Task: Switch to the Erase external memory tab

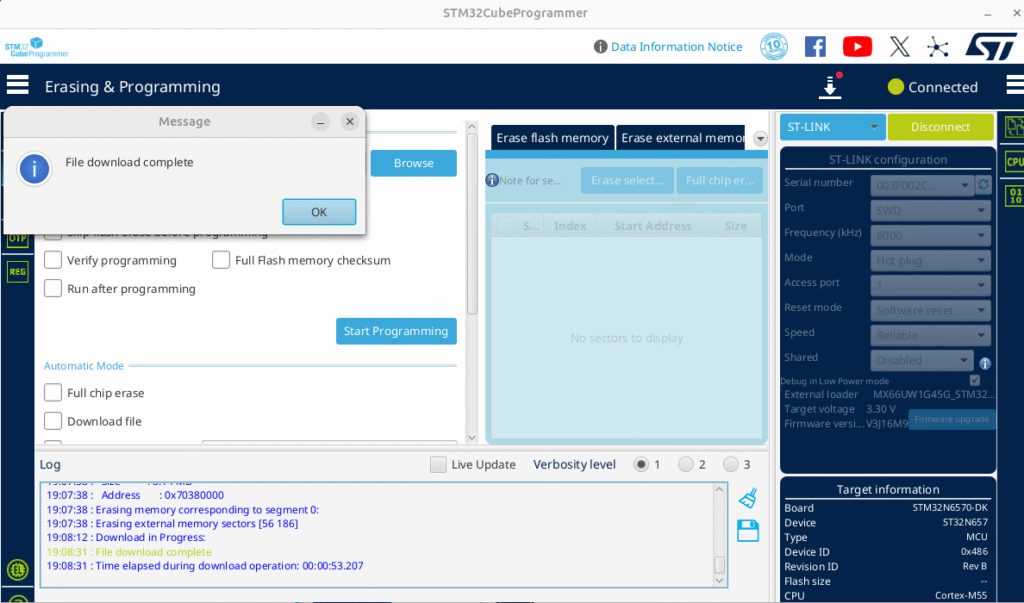Action: click(x=680, y=137)
